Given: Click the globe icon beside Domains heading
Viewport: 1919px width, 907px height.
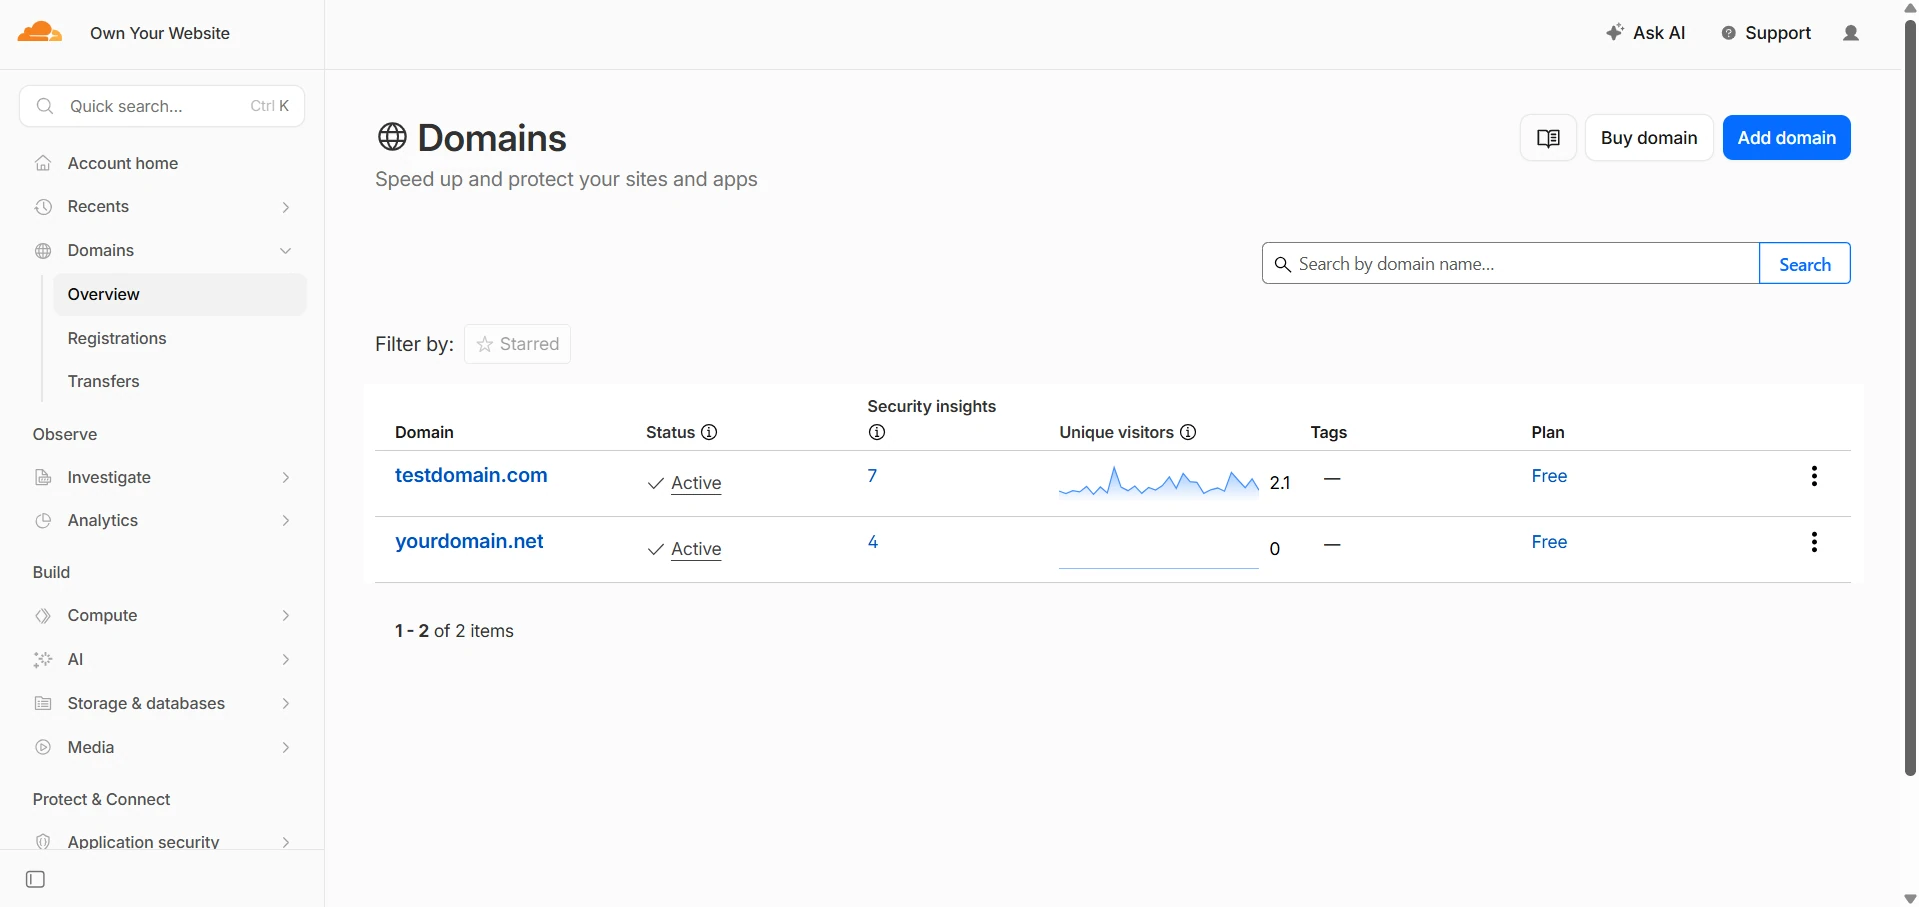Looking at the screenshot, I should 392,137.
